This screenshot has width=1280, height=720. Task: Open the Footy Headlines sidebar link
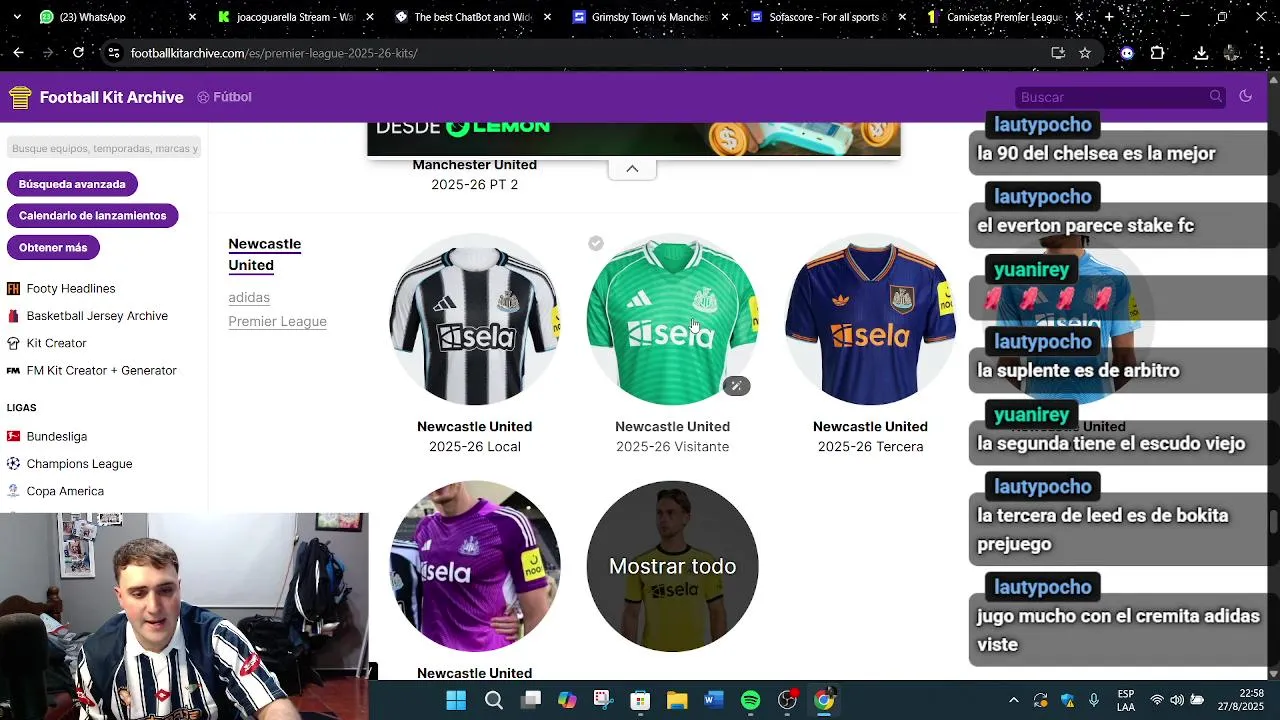pos(71,288)
